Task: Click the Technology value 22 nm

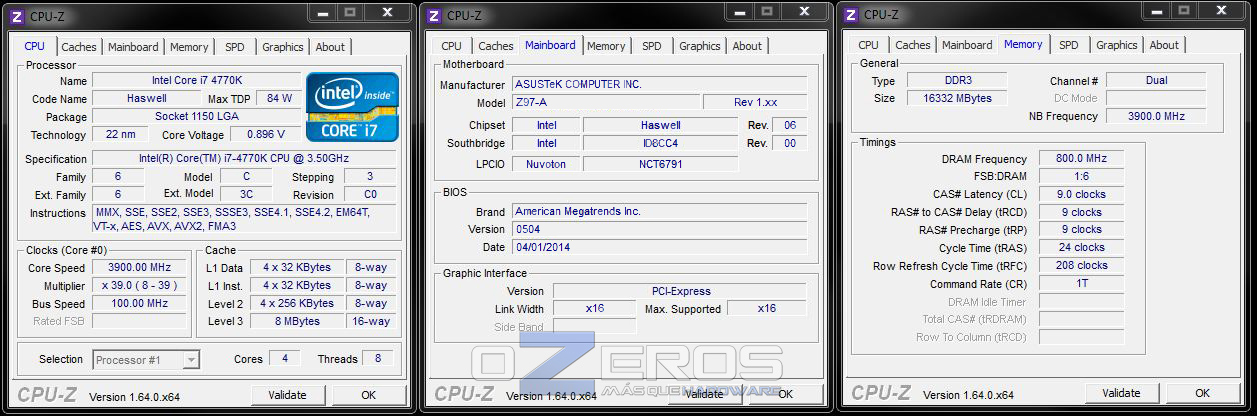Action: [x=120, y=134]
